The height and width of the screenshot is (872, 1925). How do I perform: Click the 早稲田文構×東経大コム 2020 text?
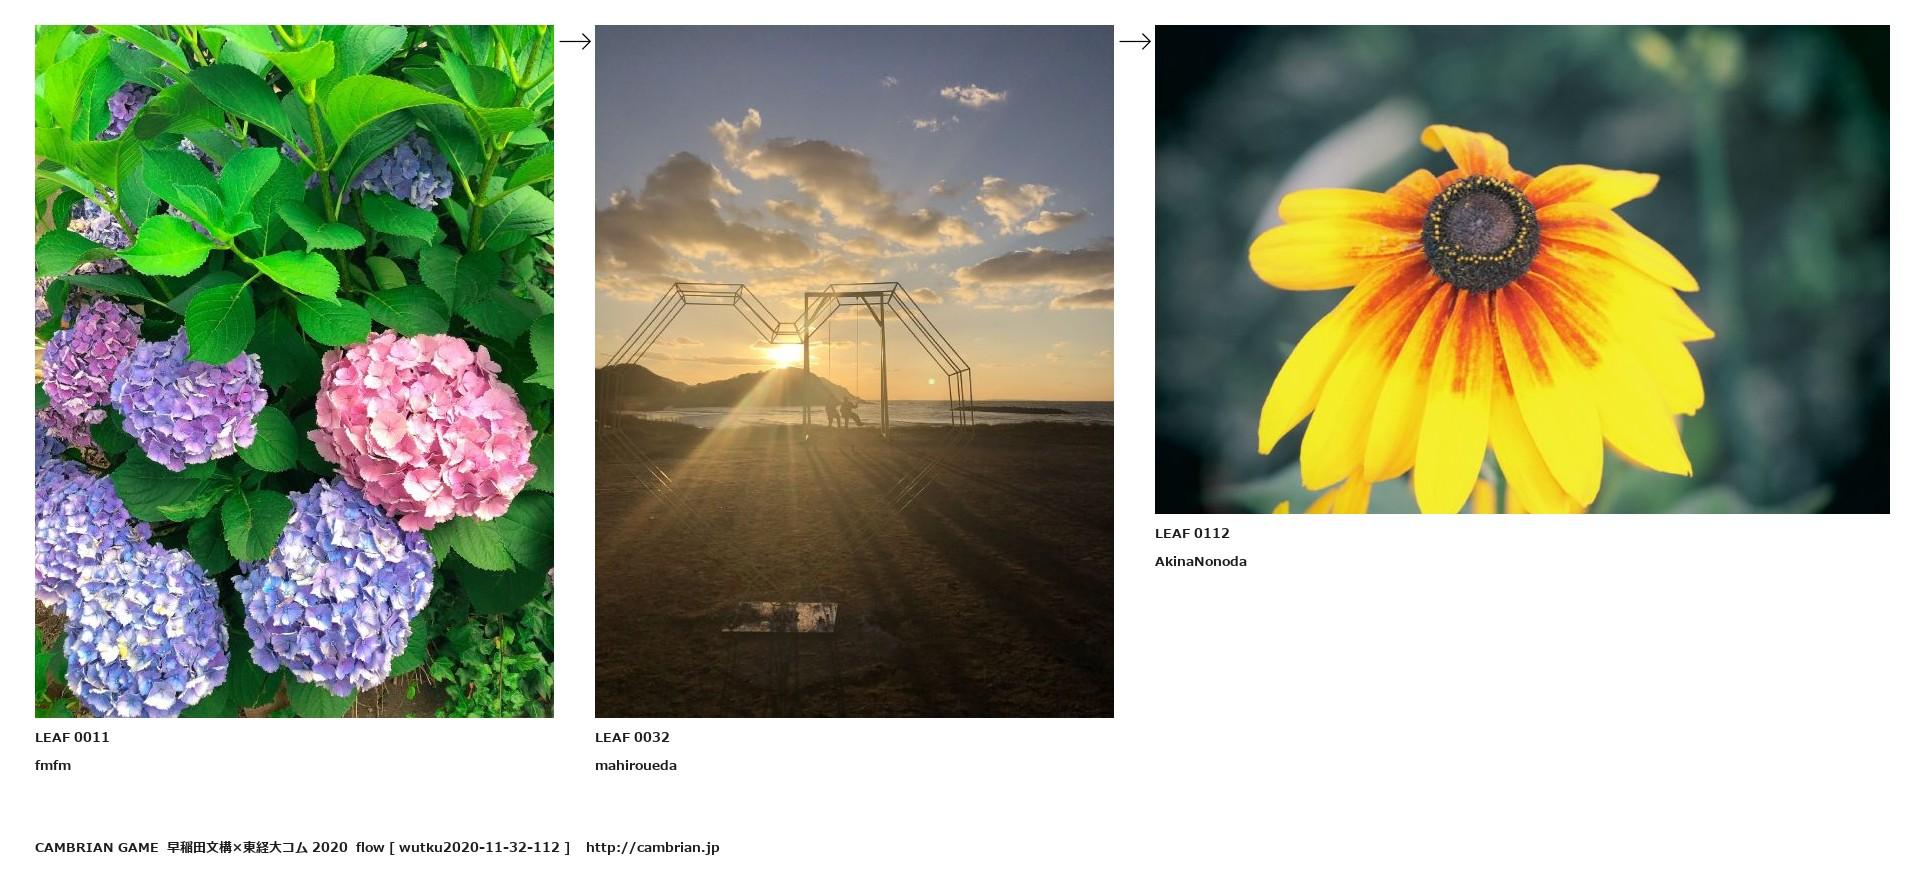click(x=257, y=847)
